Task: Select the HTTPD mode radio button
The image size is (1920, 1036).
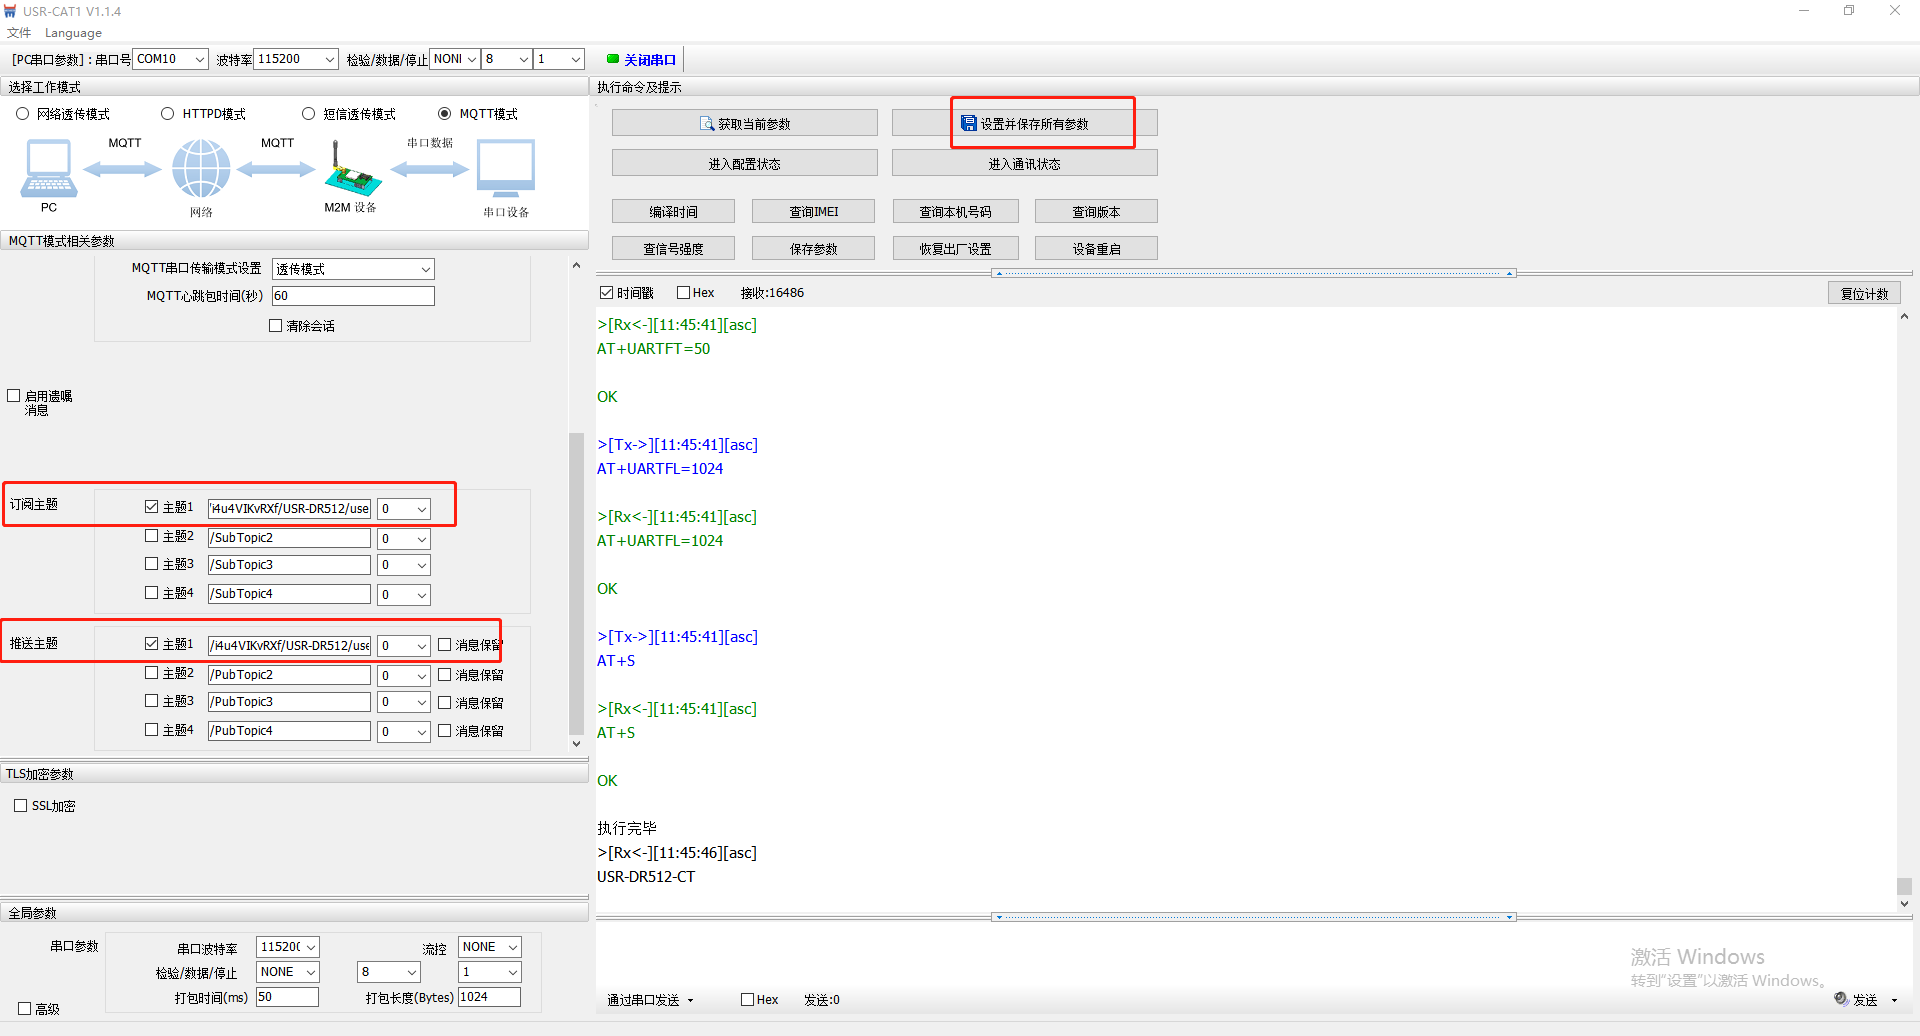Action: (168, 114)
